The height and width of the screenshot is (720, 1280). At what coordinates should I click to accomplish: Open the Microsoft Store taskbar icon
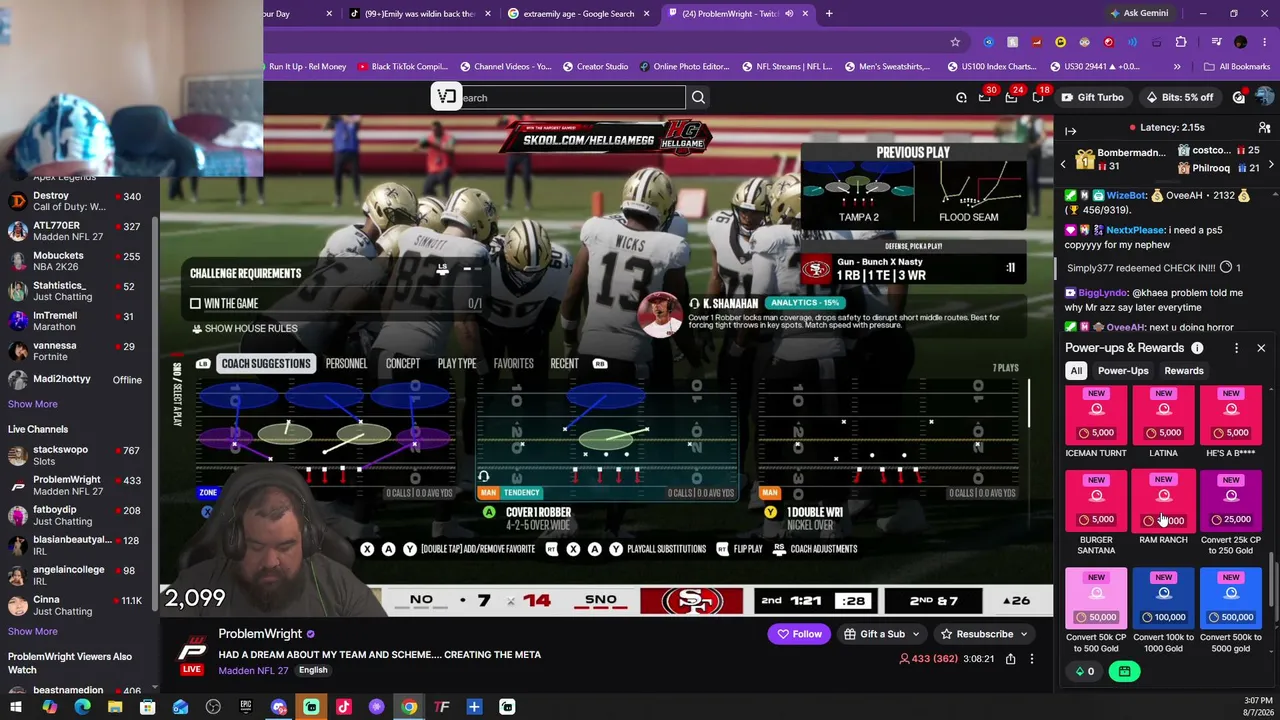point(148,707)
